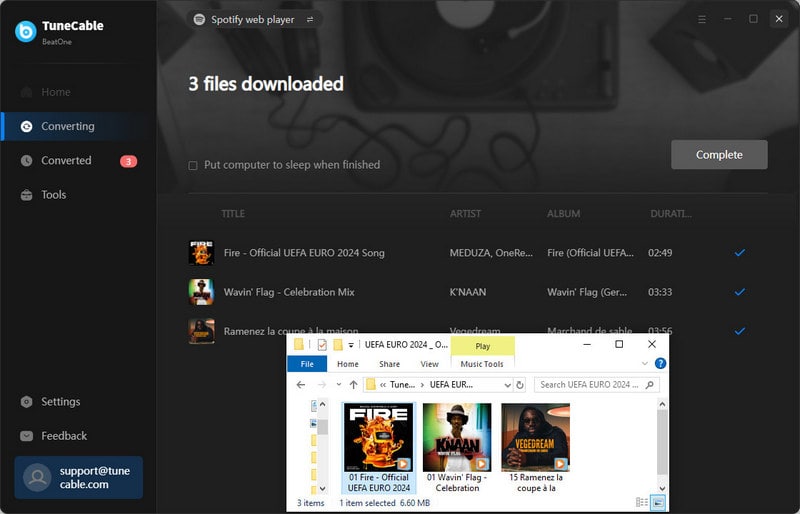Click the navigation pane scroll down arrow
The image size is (800, 514).
coord(322,488)
